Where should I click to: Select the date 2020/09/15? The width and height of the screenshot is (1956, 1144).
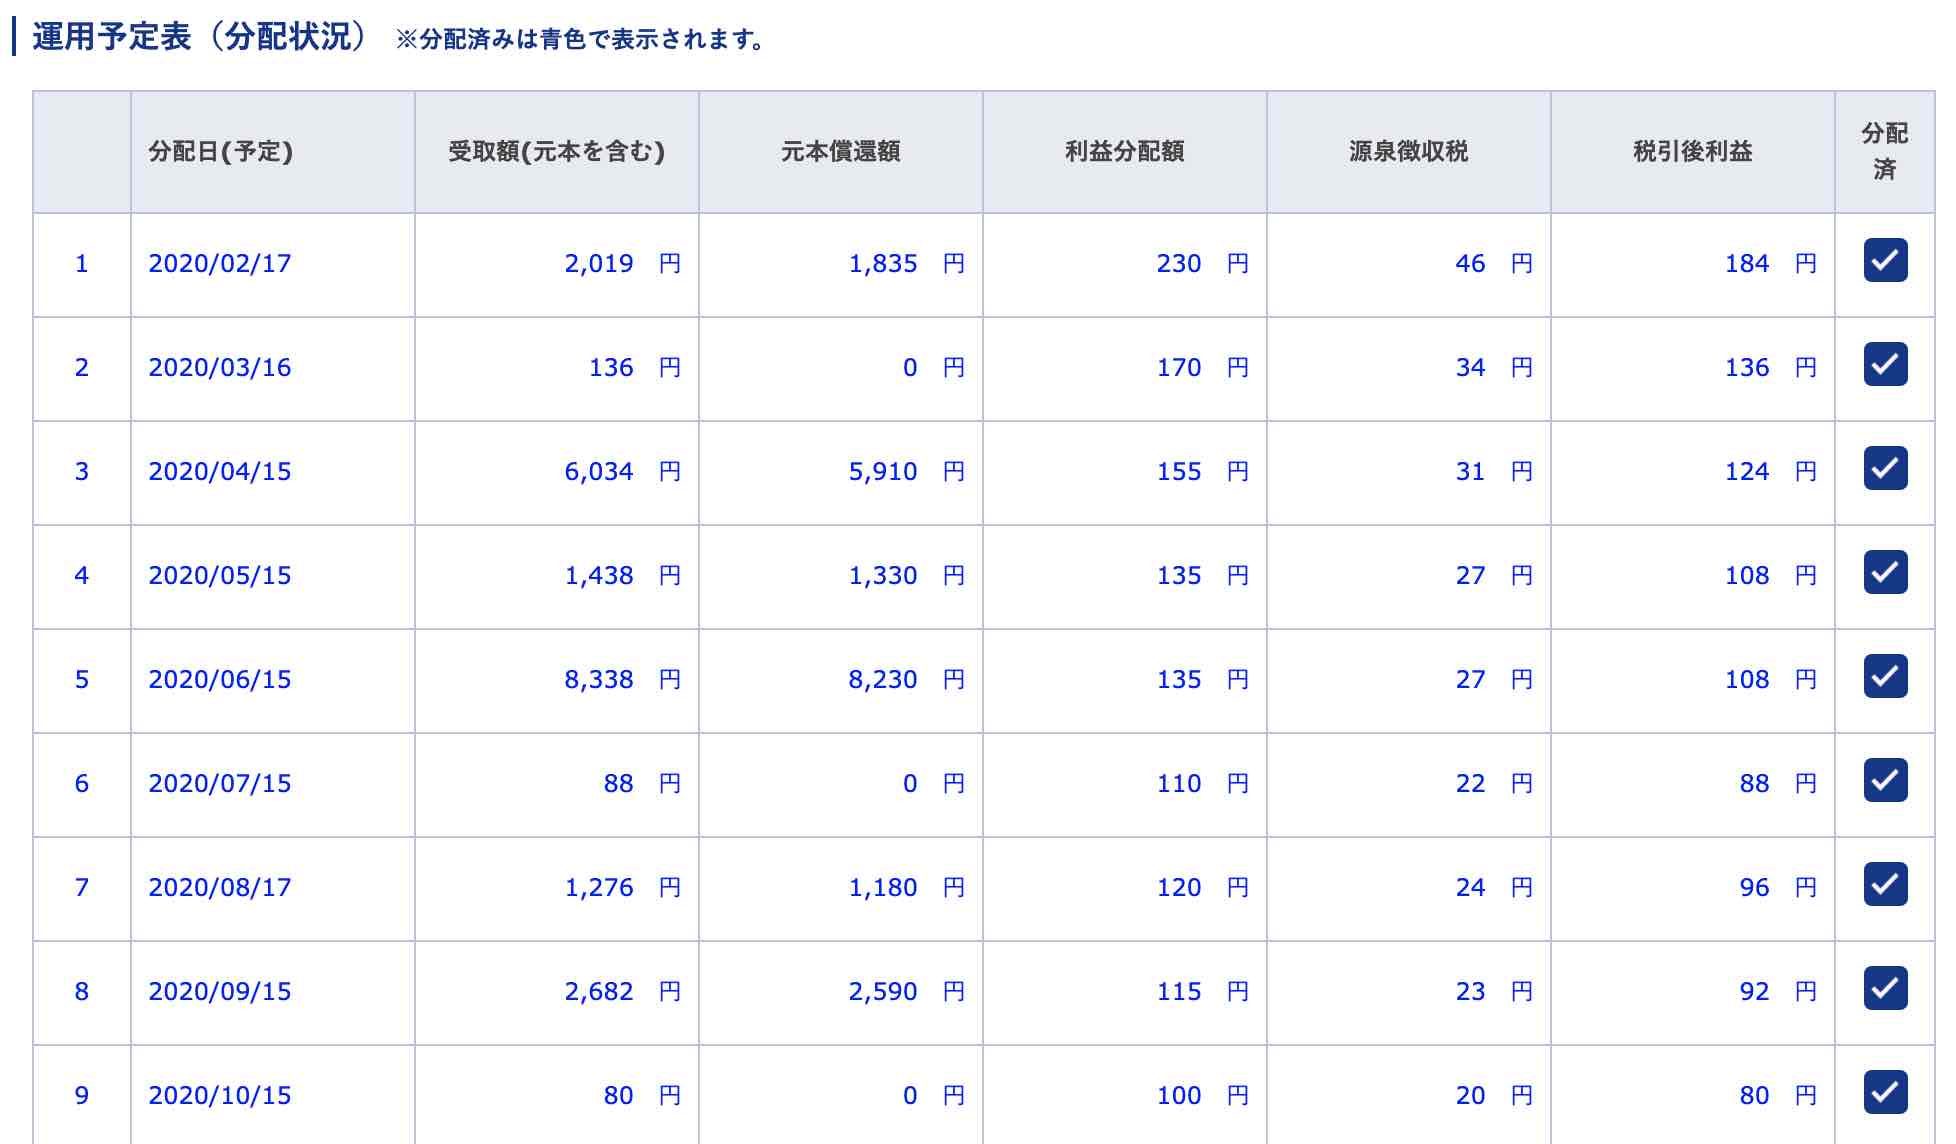click(220, 991)
